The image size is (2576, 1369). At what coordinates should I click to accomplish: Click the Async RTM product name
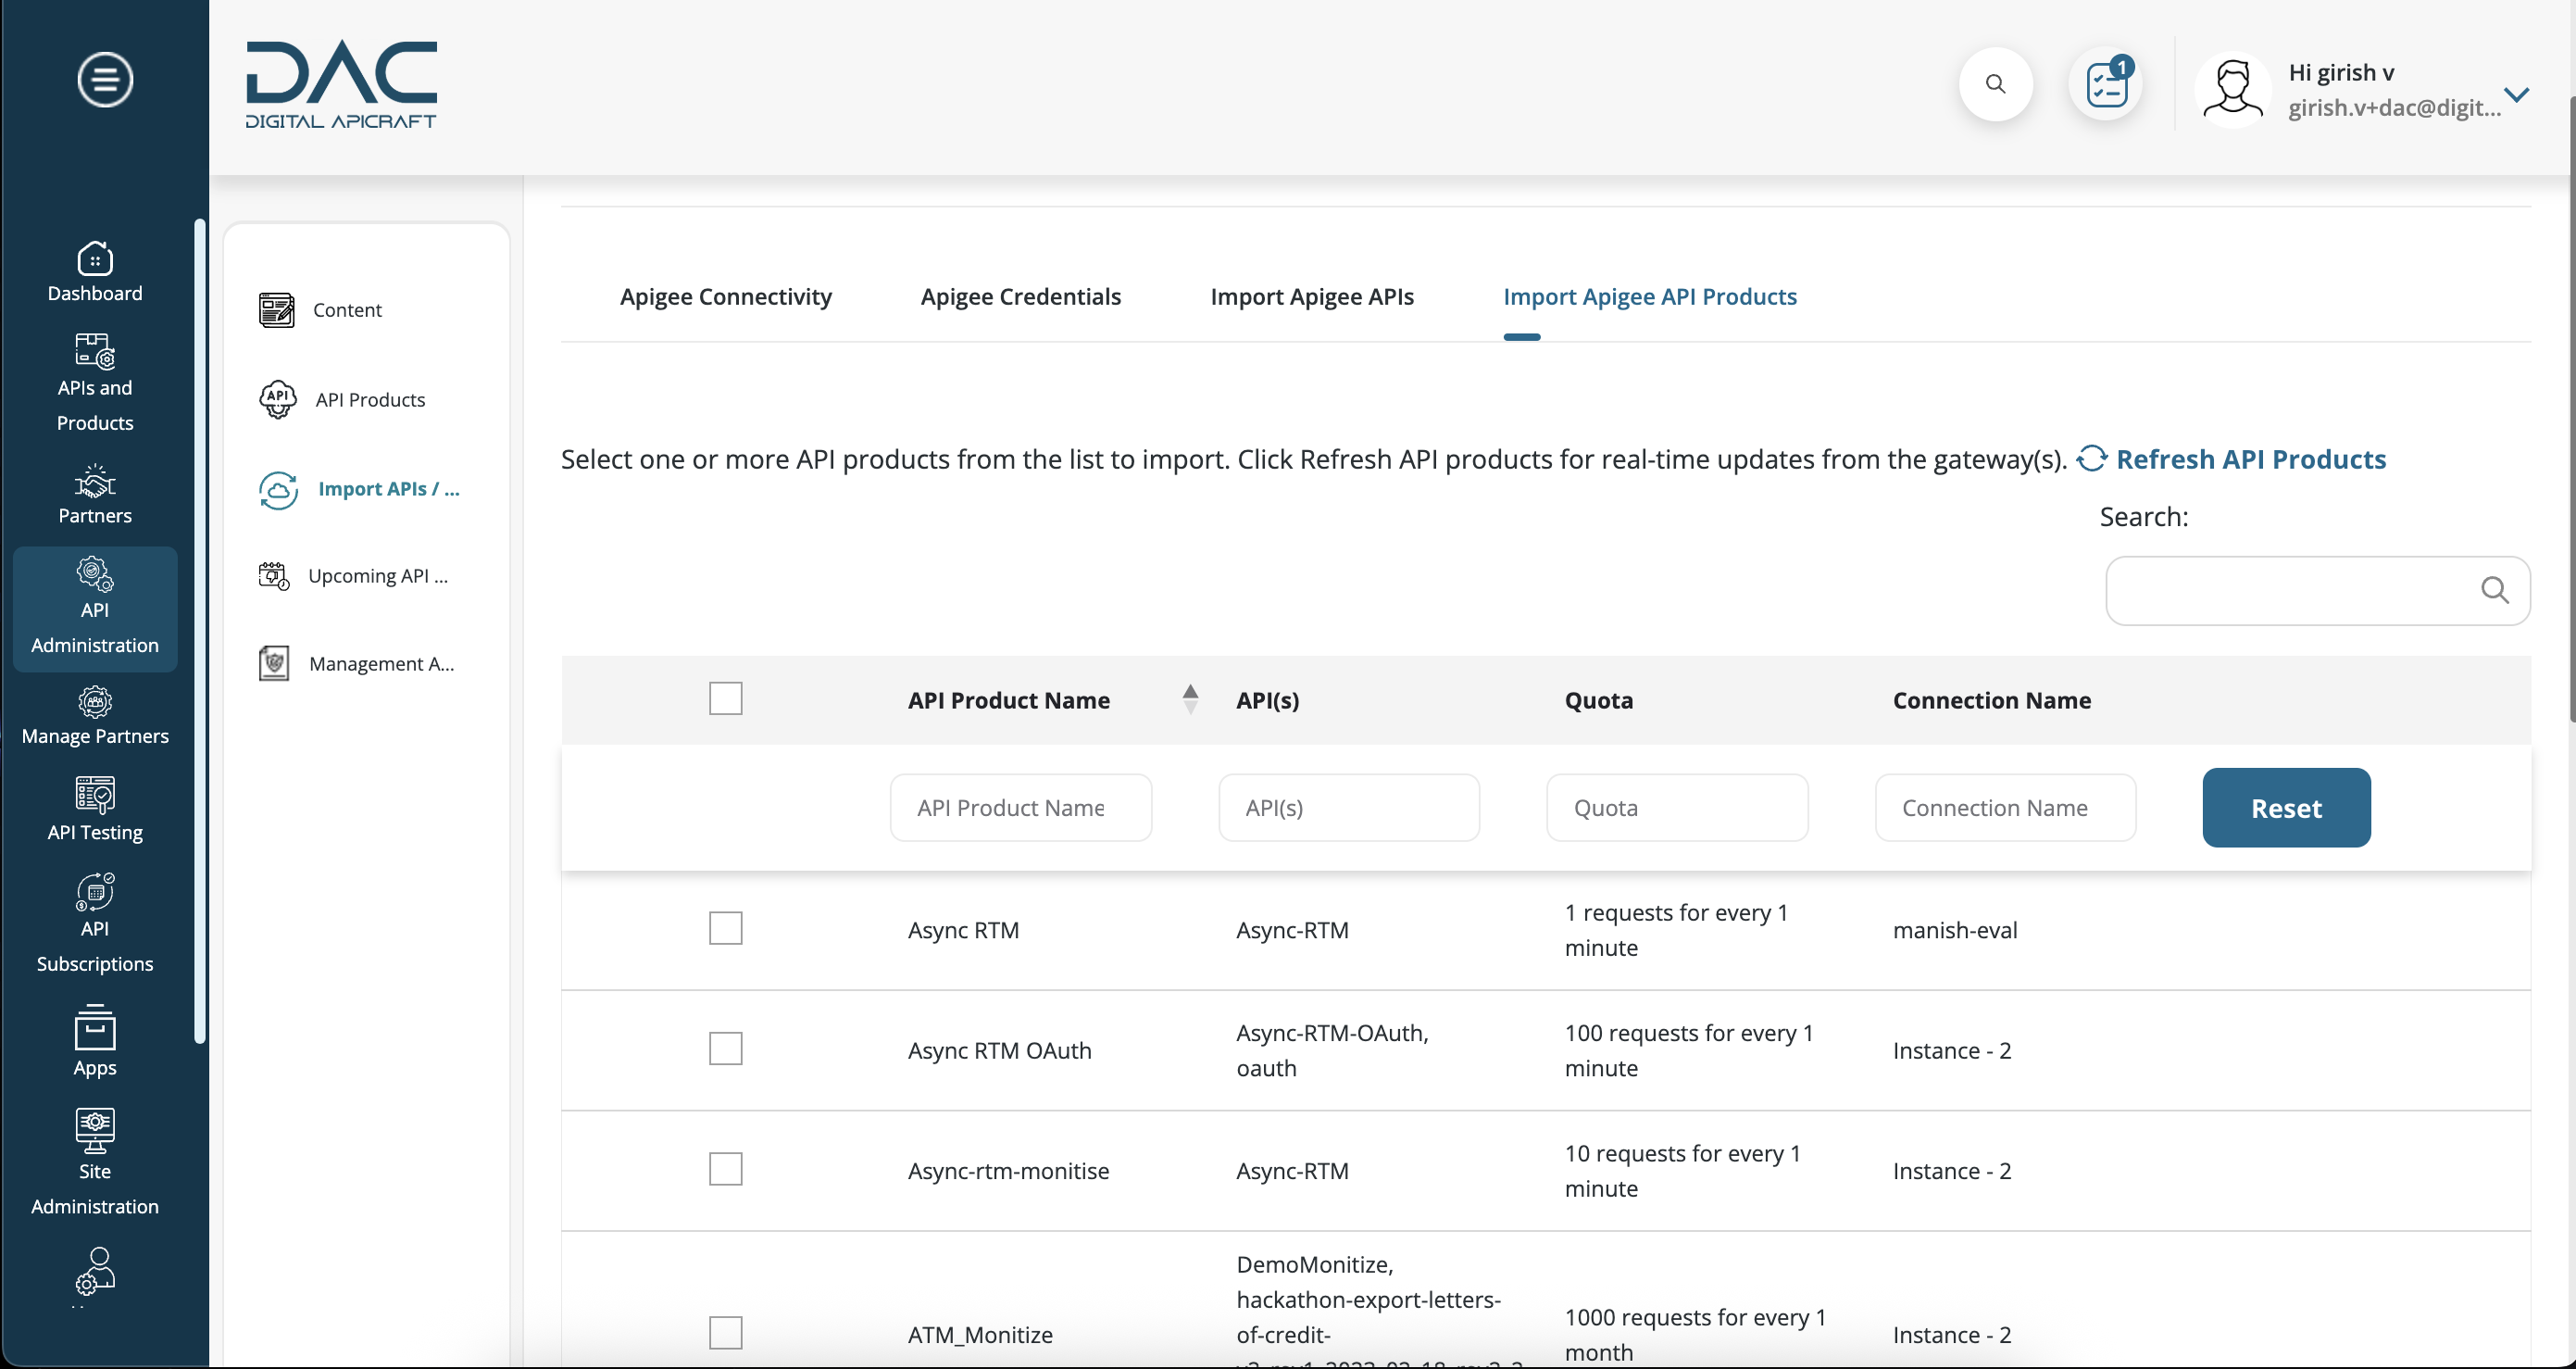pos(963,930)
